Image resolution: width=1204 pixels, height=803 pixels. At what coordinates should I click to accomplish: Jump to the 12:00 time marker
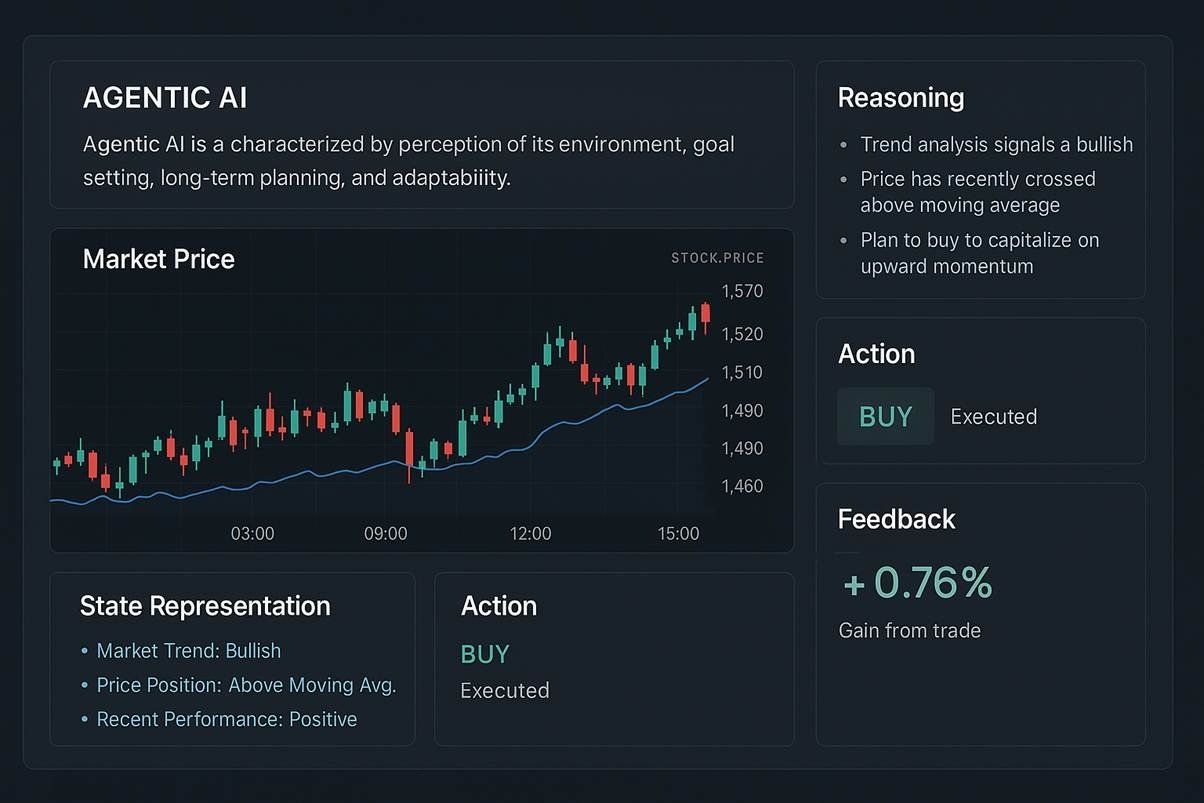pos(530,534)
